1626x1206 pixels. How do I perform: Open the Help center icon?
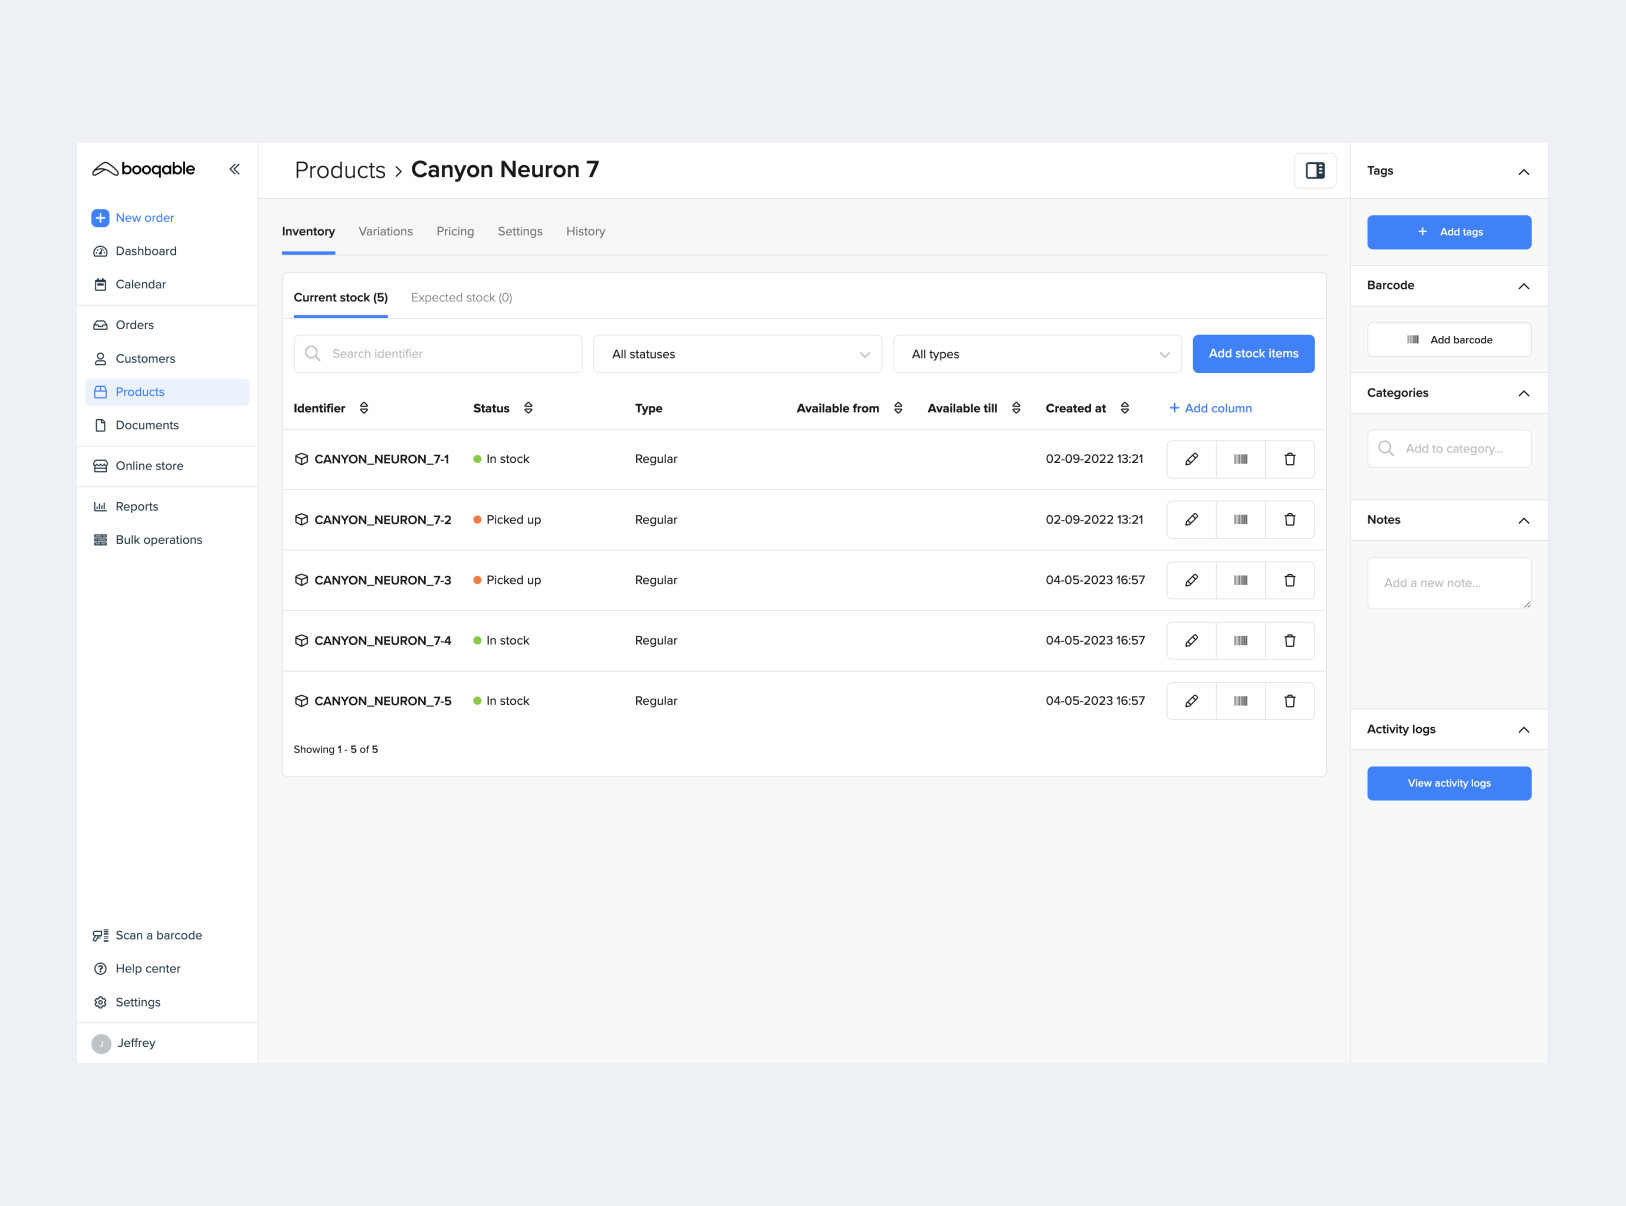[x=100, y=968]
